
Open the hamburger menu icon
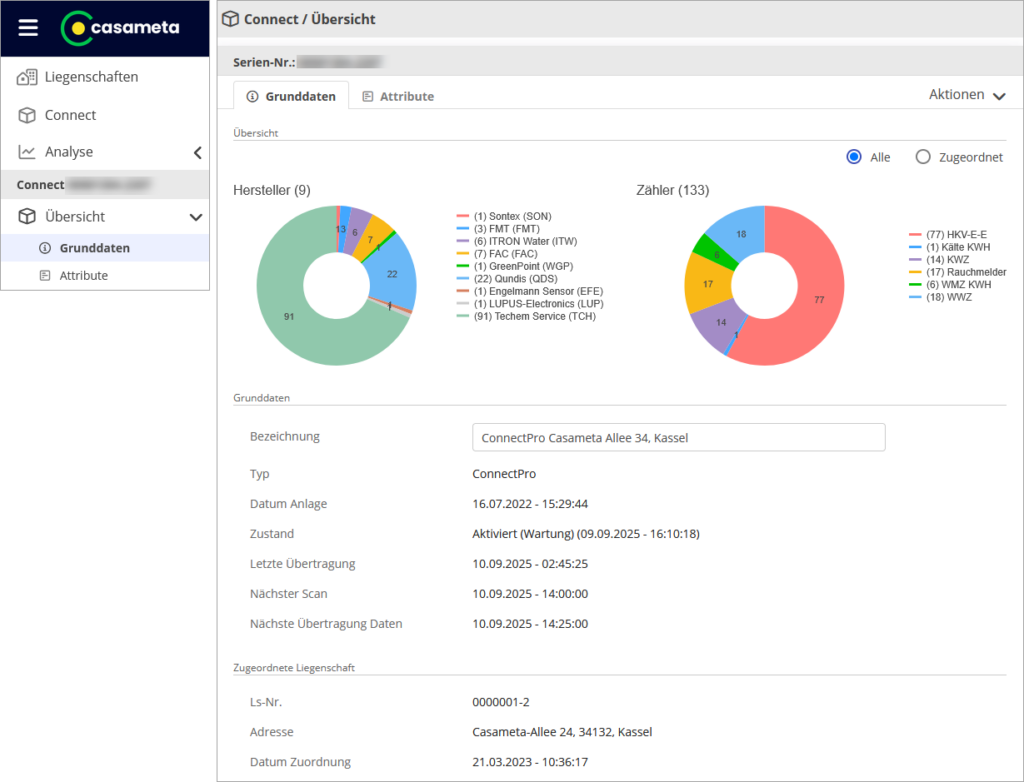click(x=28, y=28)
